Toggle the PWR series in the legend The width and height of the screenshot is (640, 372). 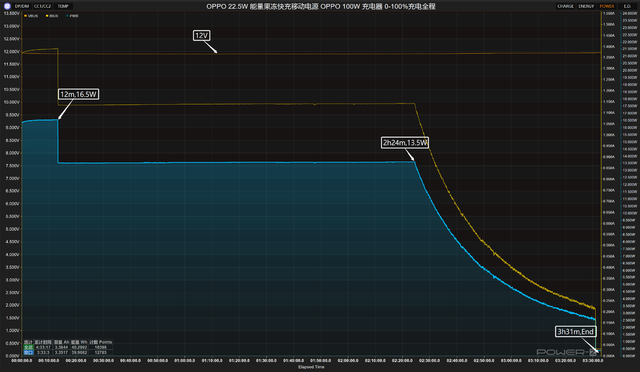(x=72, y=16)
